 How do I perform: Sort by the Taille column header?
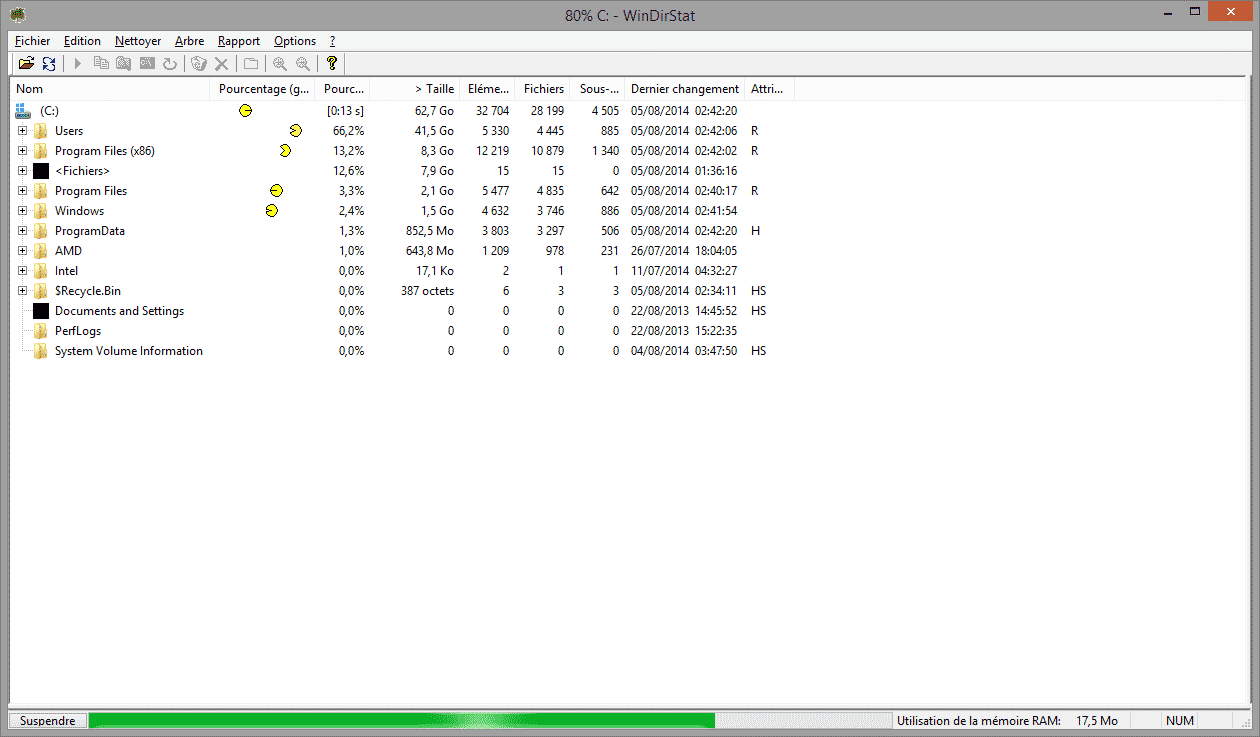click(x=434, y=89)
